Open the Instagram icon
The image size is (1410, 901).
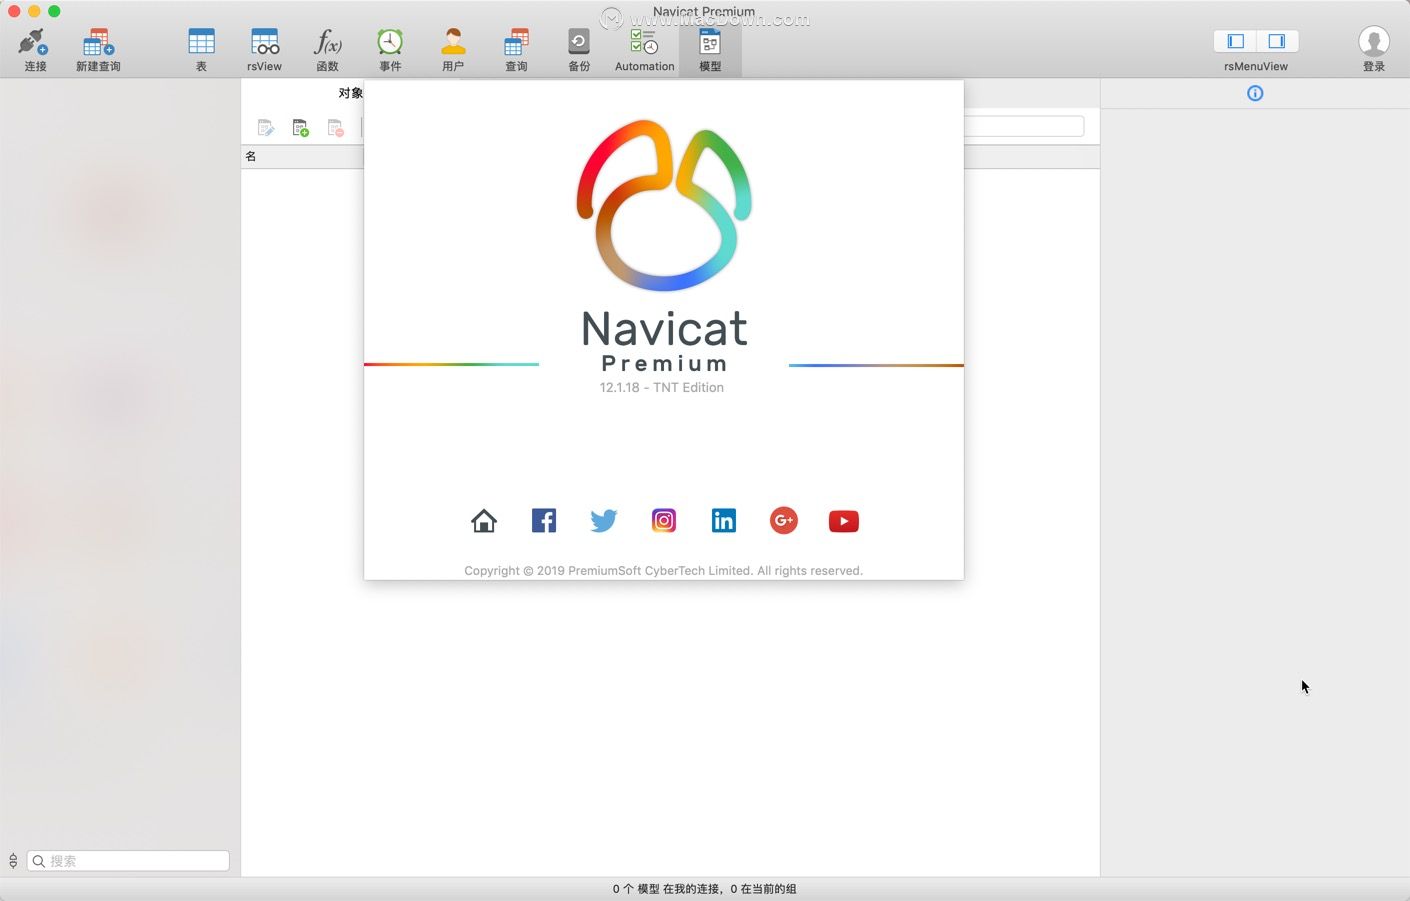pyautogui.click(x=664, y=521)
